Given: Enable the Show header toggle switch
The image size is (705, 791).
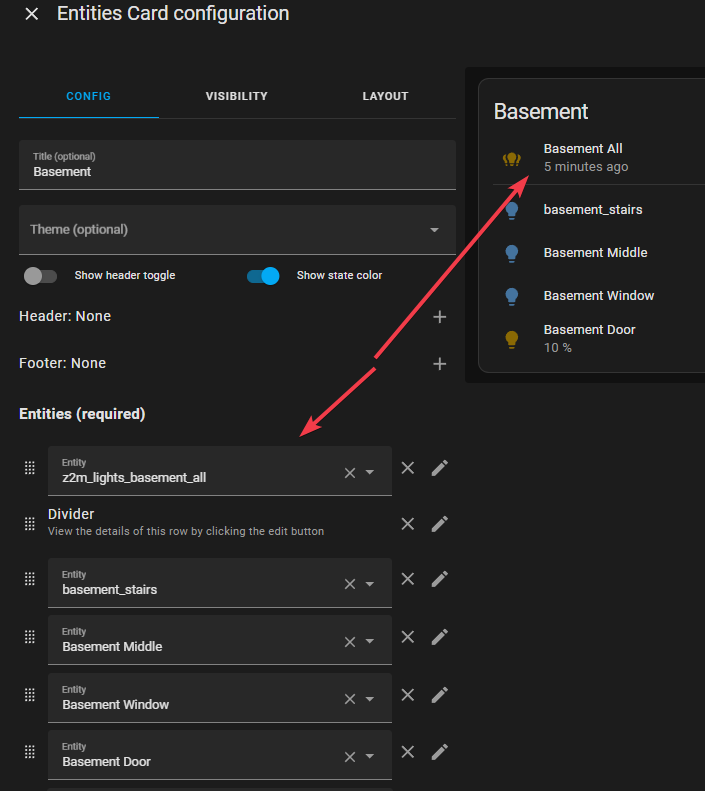Looking at the screenshot, I should click(40, 276).
